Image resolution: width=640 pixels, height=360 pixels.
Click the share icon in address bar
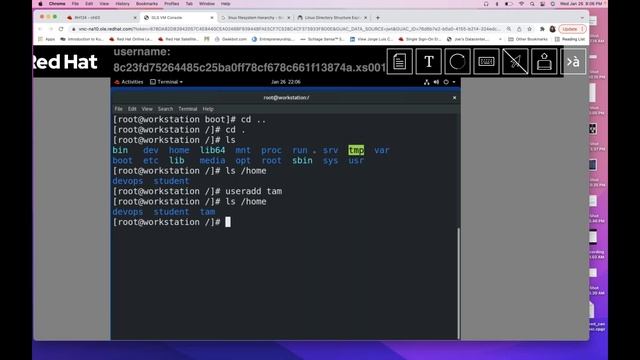pyautogui.click(x=519, y=29)
